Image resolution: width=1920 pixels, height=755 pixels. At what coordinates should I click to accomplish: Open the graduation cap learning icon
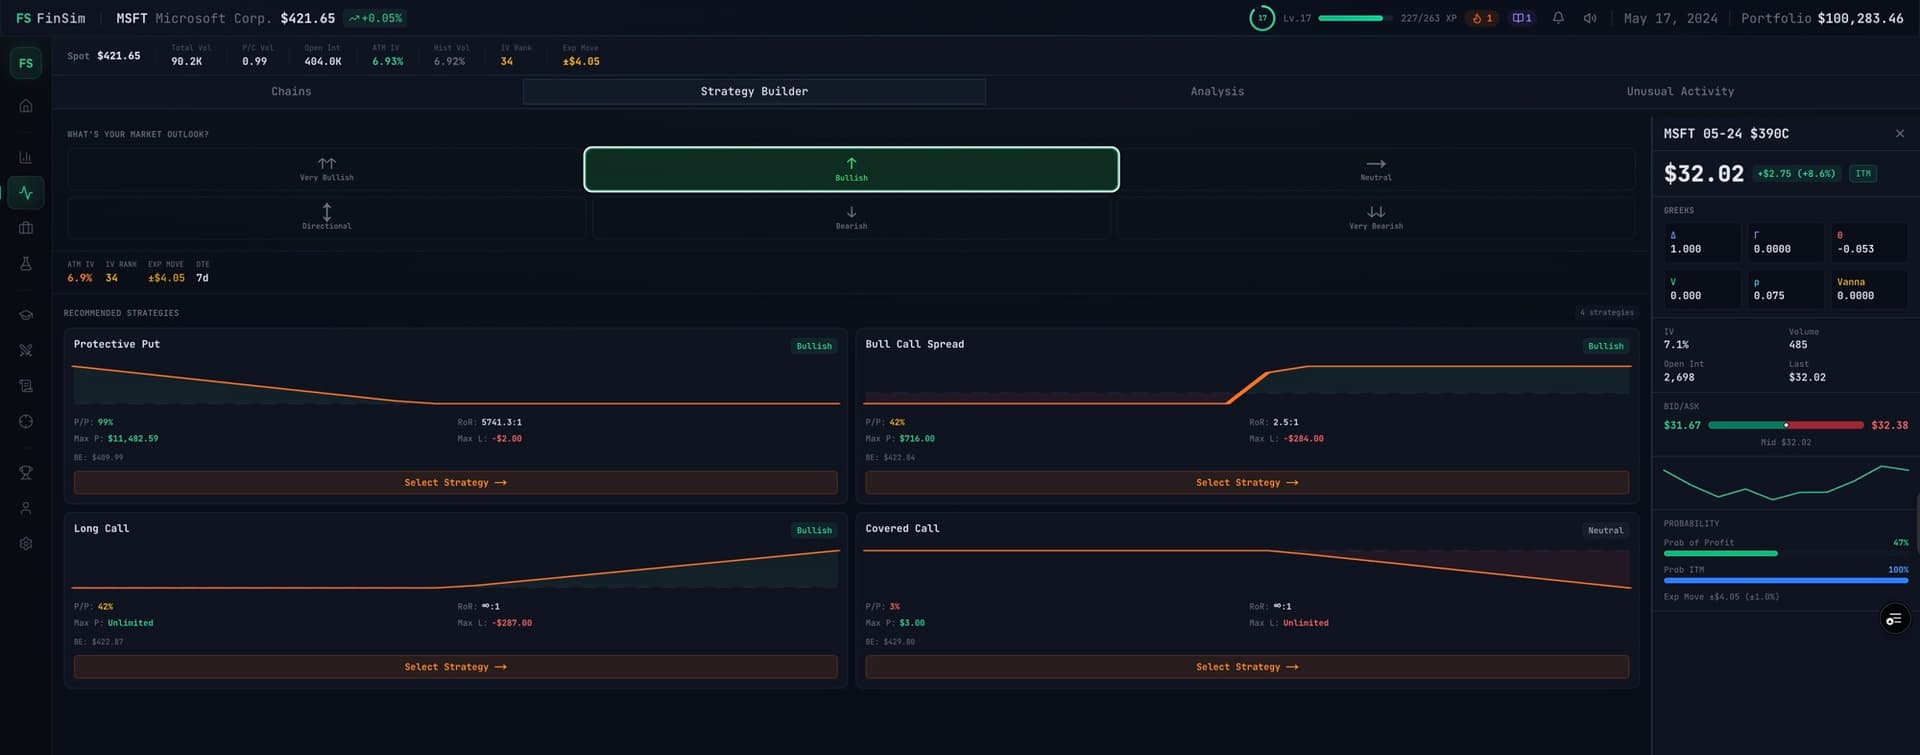pos(26,315)
